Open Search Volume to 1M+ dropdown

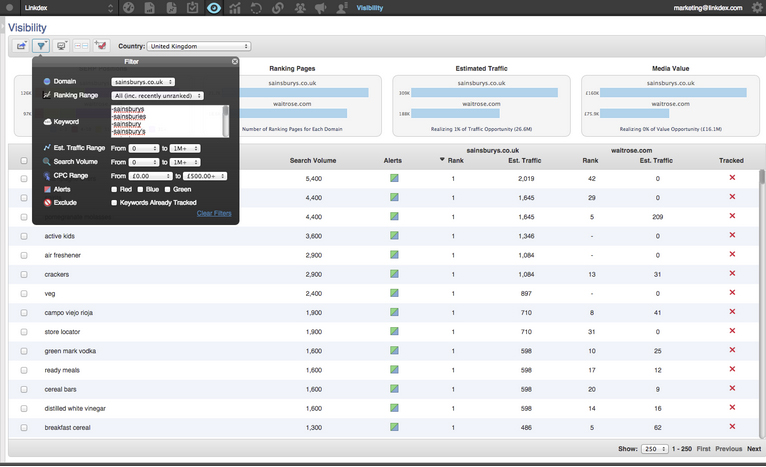185,162
